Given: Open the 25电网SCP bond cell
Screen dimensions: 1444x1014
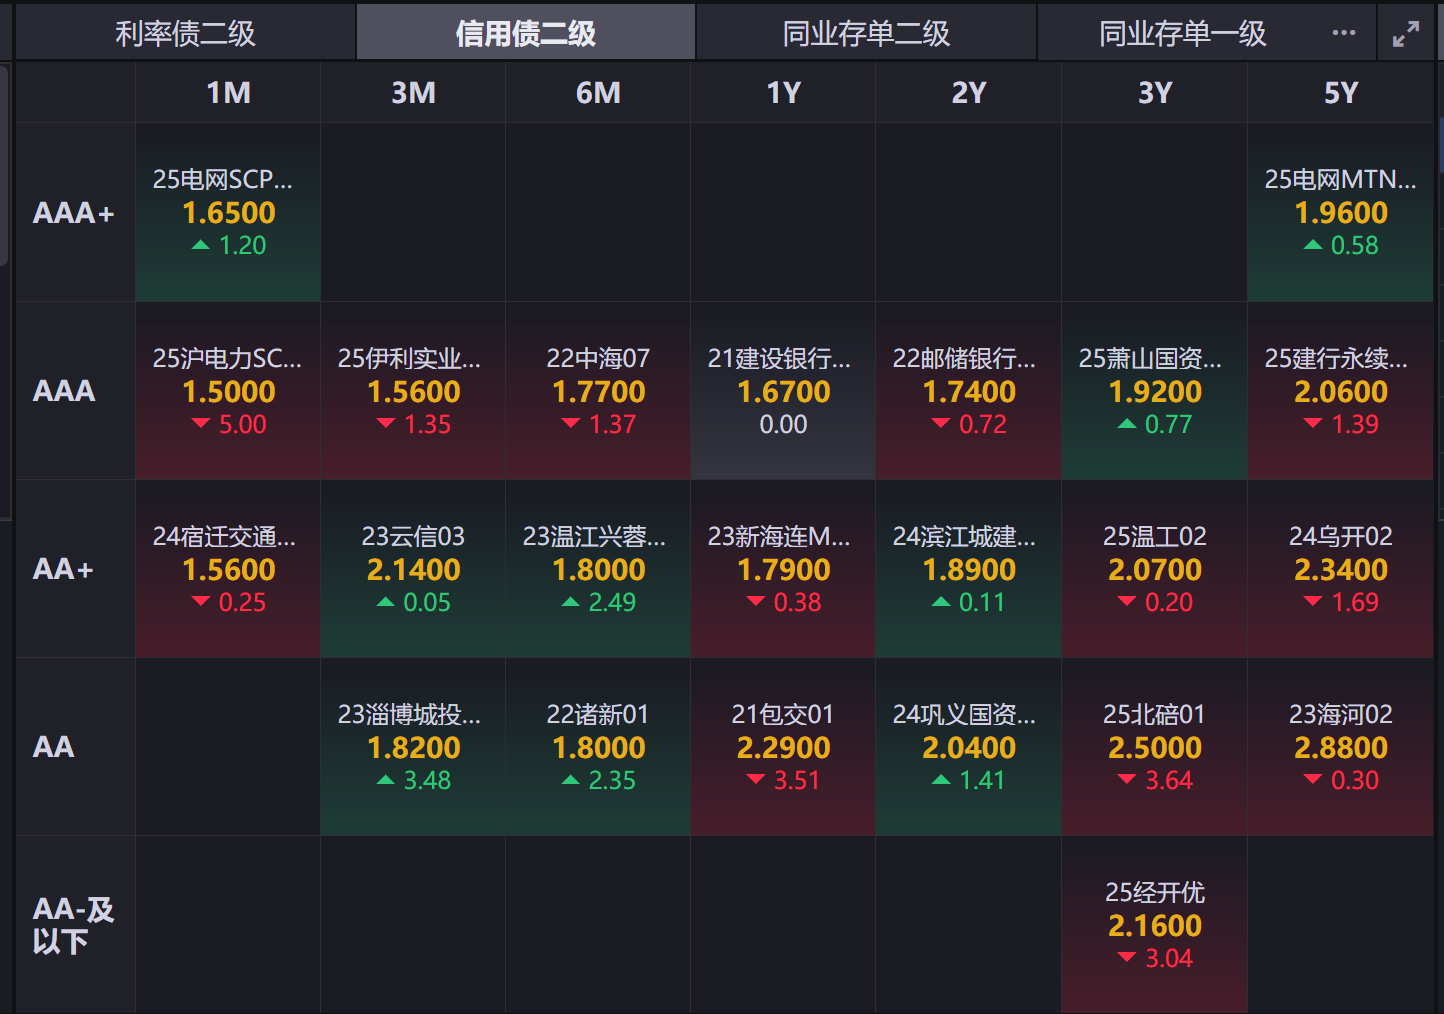Looking at the screenshot, I should [228, 212].
